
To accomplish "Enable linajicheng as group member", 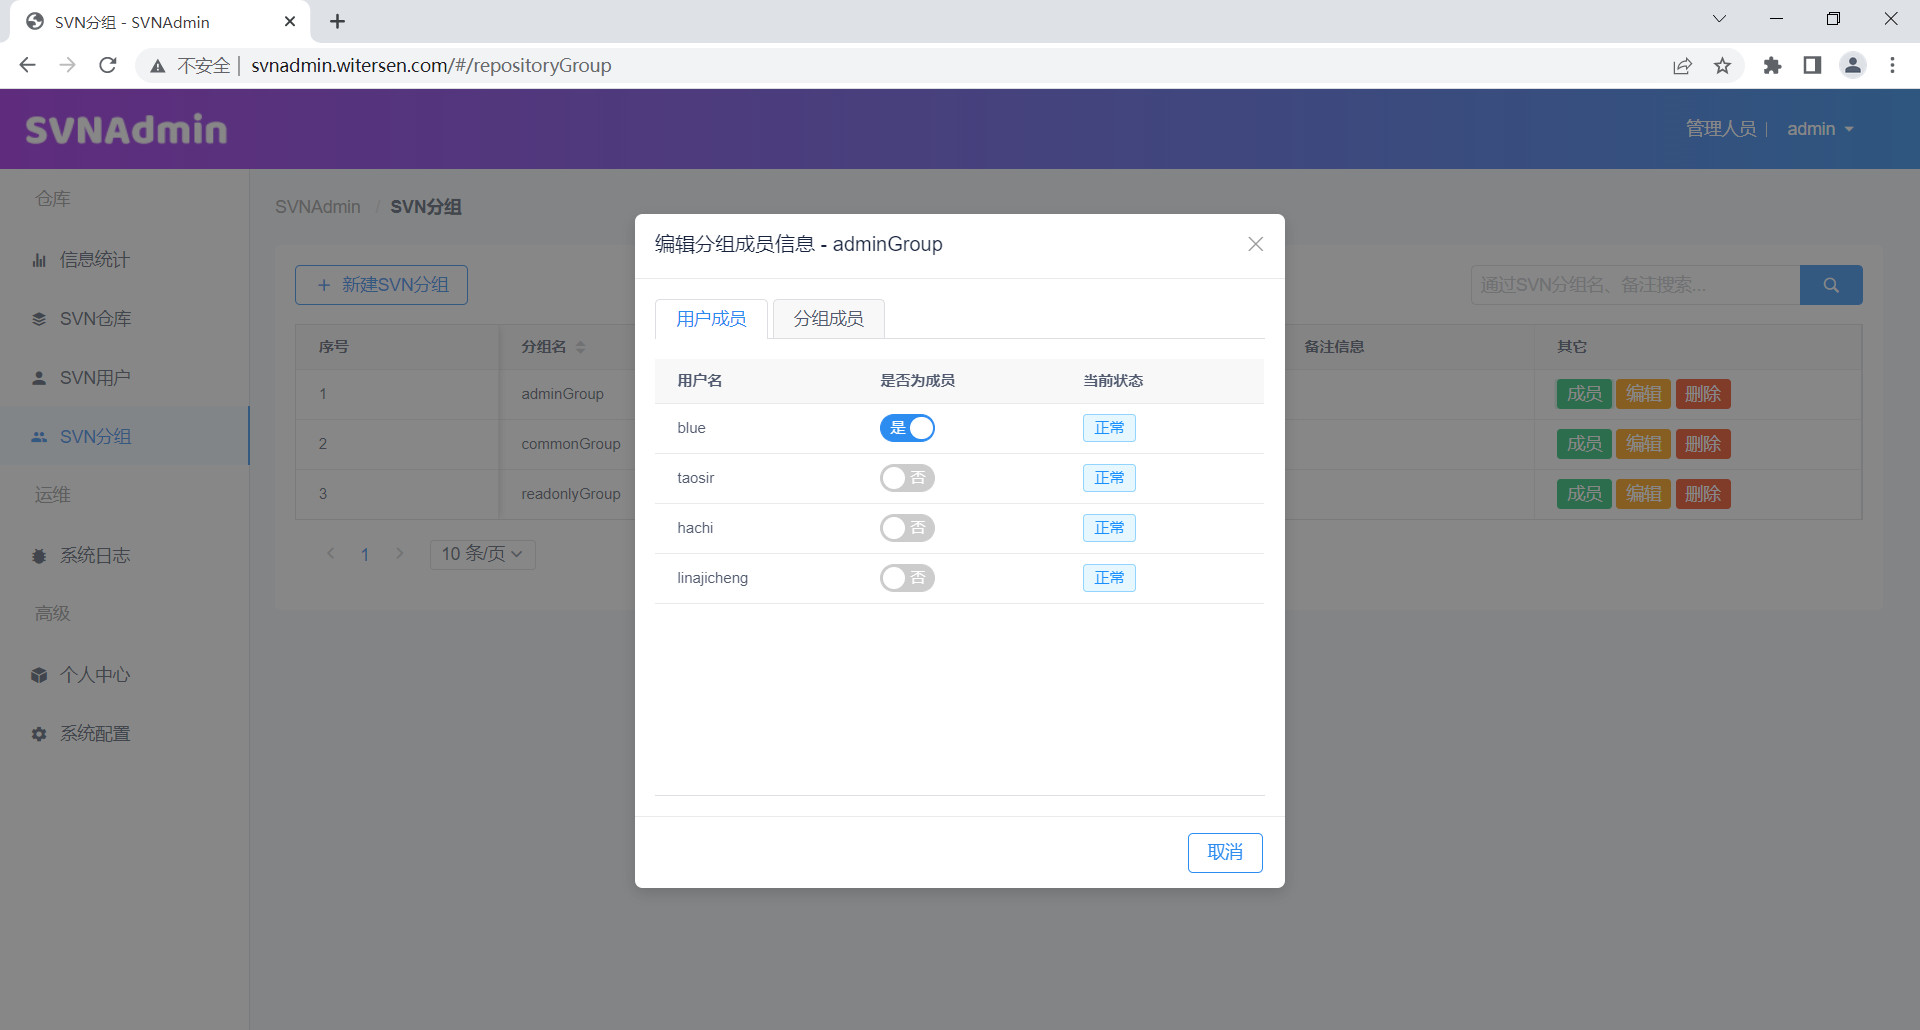I will (907, 578).
